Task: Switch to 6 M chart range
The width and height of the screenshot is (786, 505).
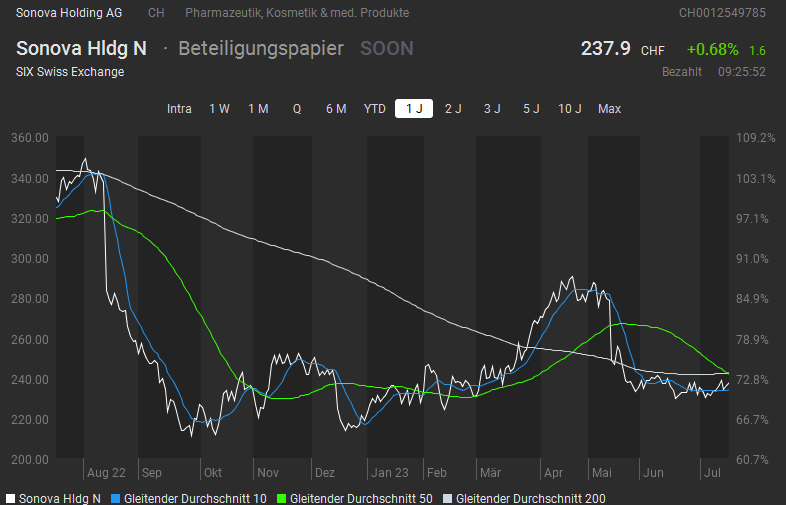Action: (x=336, y=109)
